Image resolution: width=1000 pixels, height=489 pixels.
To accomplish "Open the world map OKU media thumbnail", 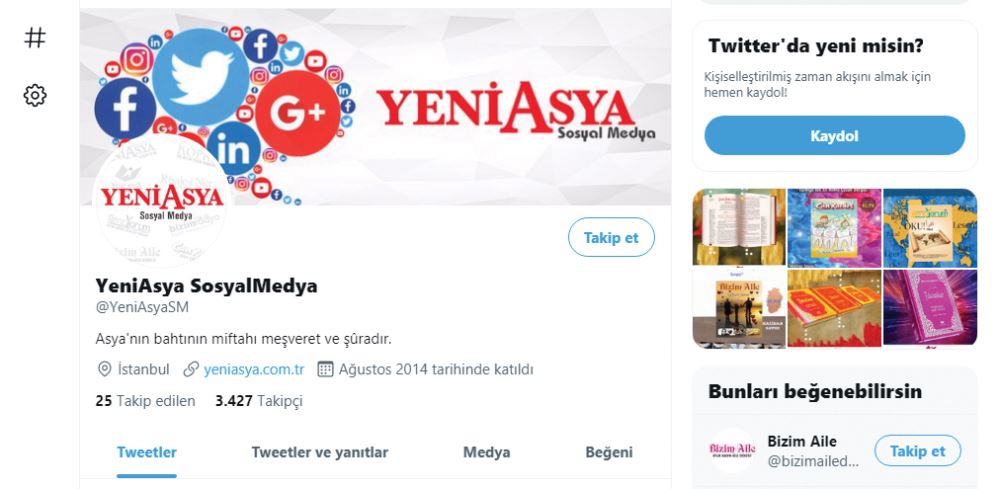I will pyautogui.click(x=930, y=227).
